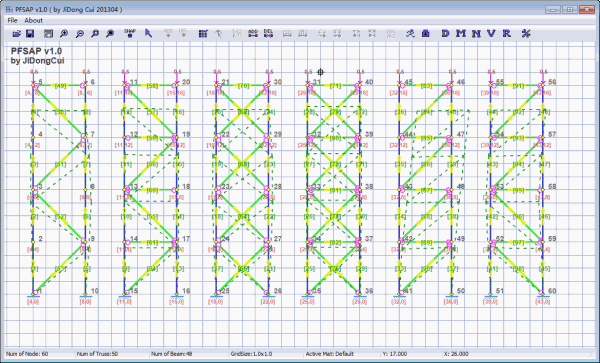Zoom out with the minus magnifier
The image size is (600, 363).
coord(80,34)
